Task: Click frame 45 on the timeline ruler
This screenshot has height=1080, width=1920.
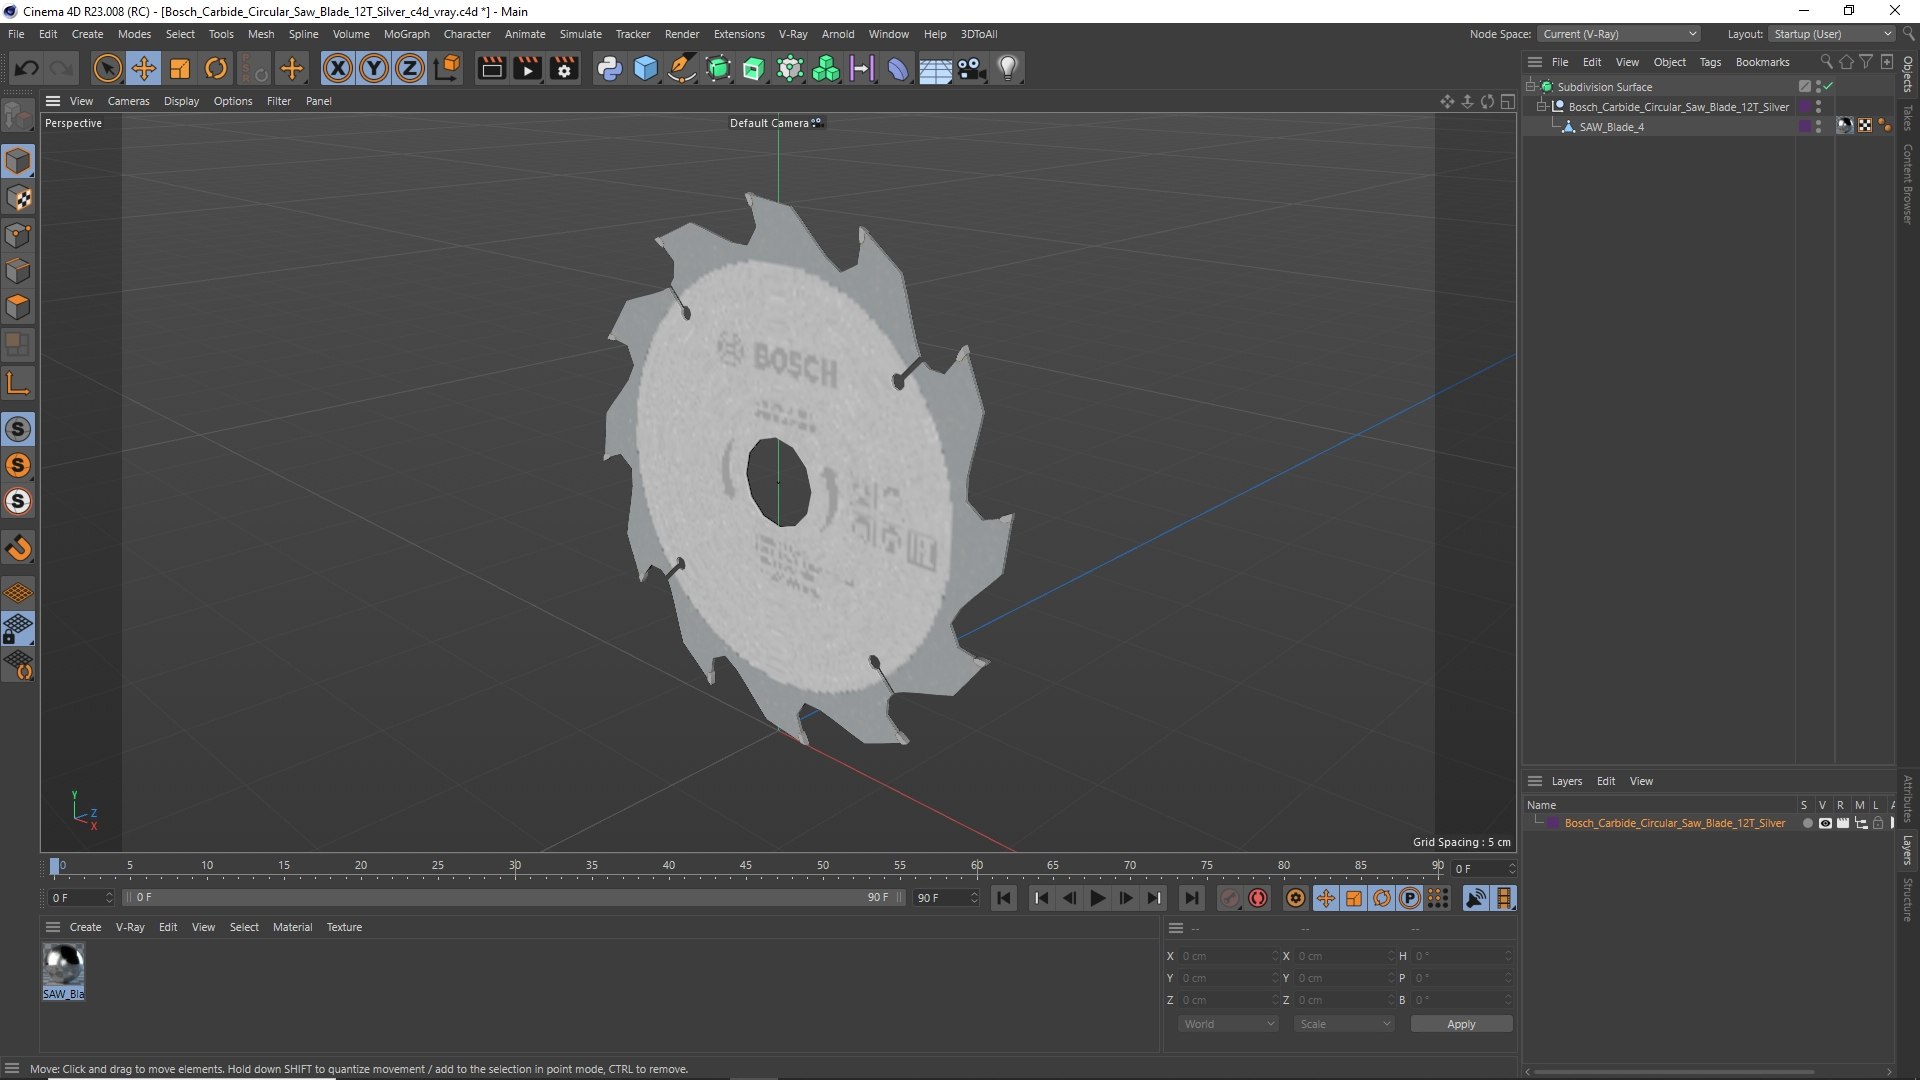Action: coord(746,866)
